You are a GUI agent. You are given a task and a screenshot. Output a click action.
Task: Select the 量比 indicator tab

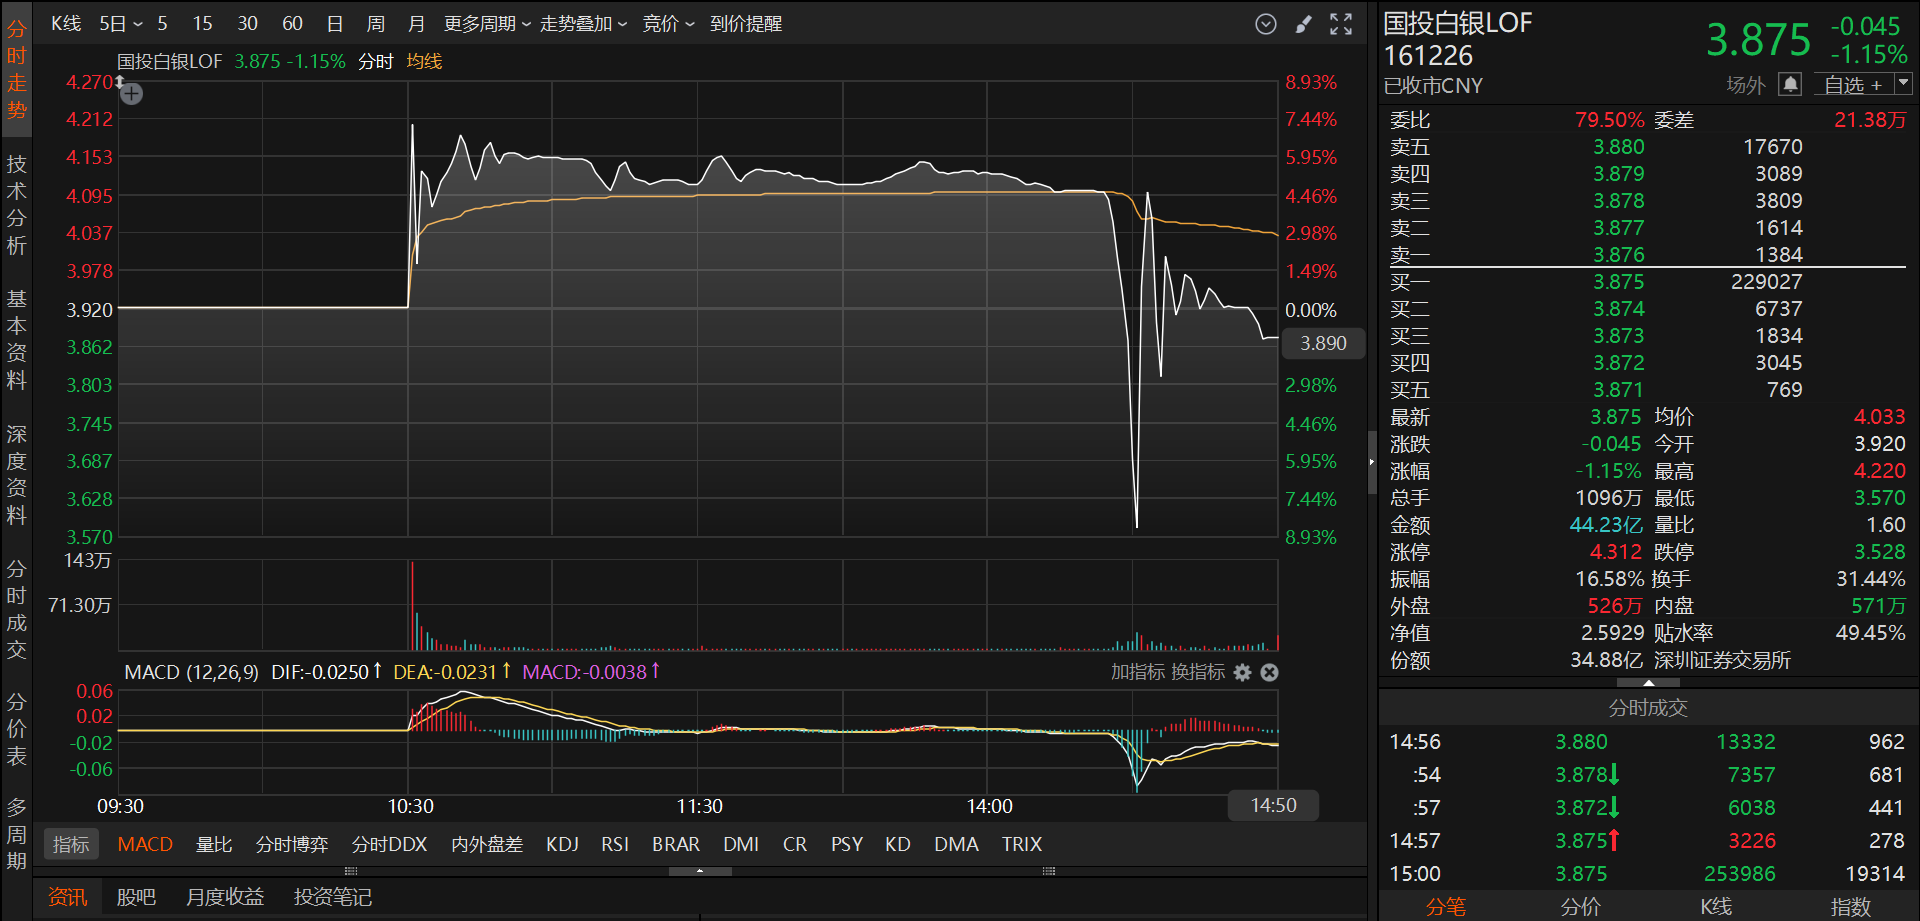214,844
